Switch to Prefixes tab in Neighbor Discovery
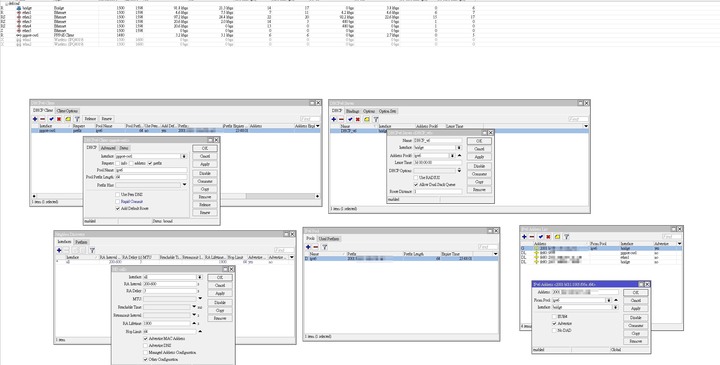The height and width of the screenshot is (365, 720). pos(81,242)
